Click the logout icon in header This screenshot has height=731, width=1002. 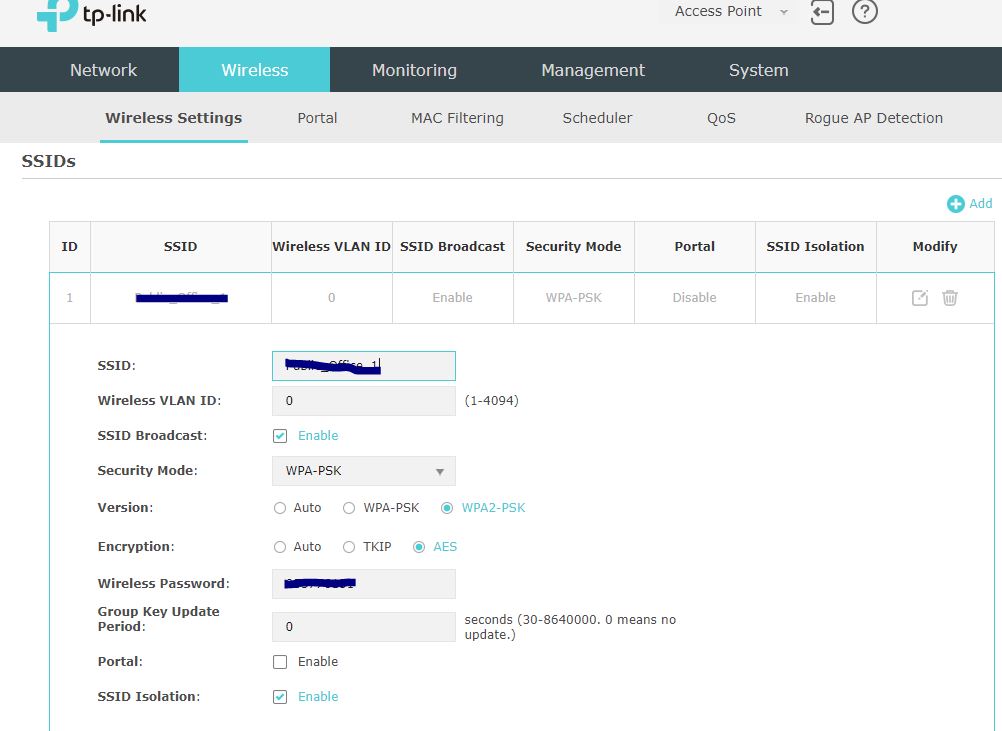(822, 12)
